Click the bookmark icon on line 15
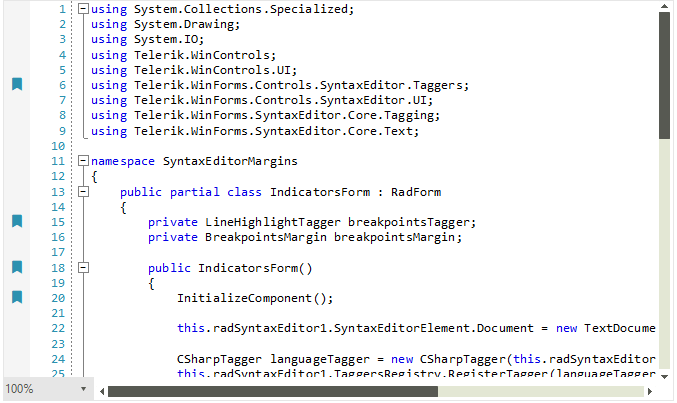Viewport: 677px width, 403px height. point(17,221)
